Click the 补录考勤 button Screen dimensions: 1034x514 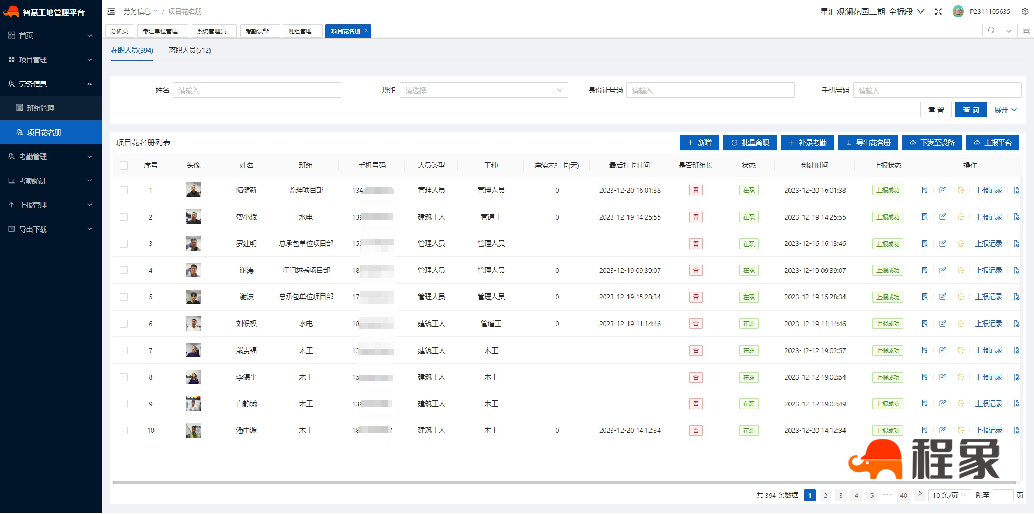(808, 143)
